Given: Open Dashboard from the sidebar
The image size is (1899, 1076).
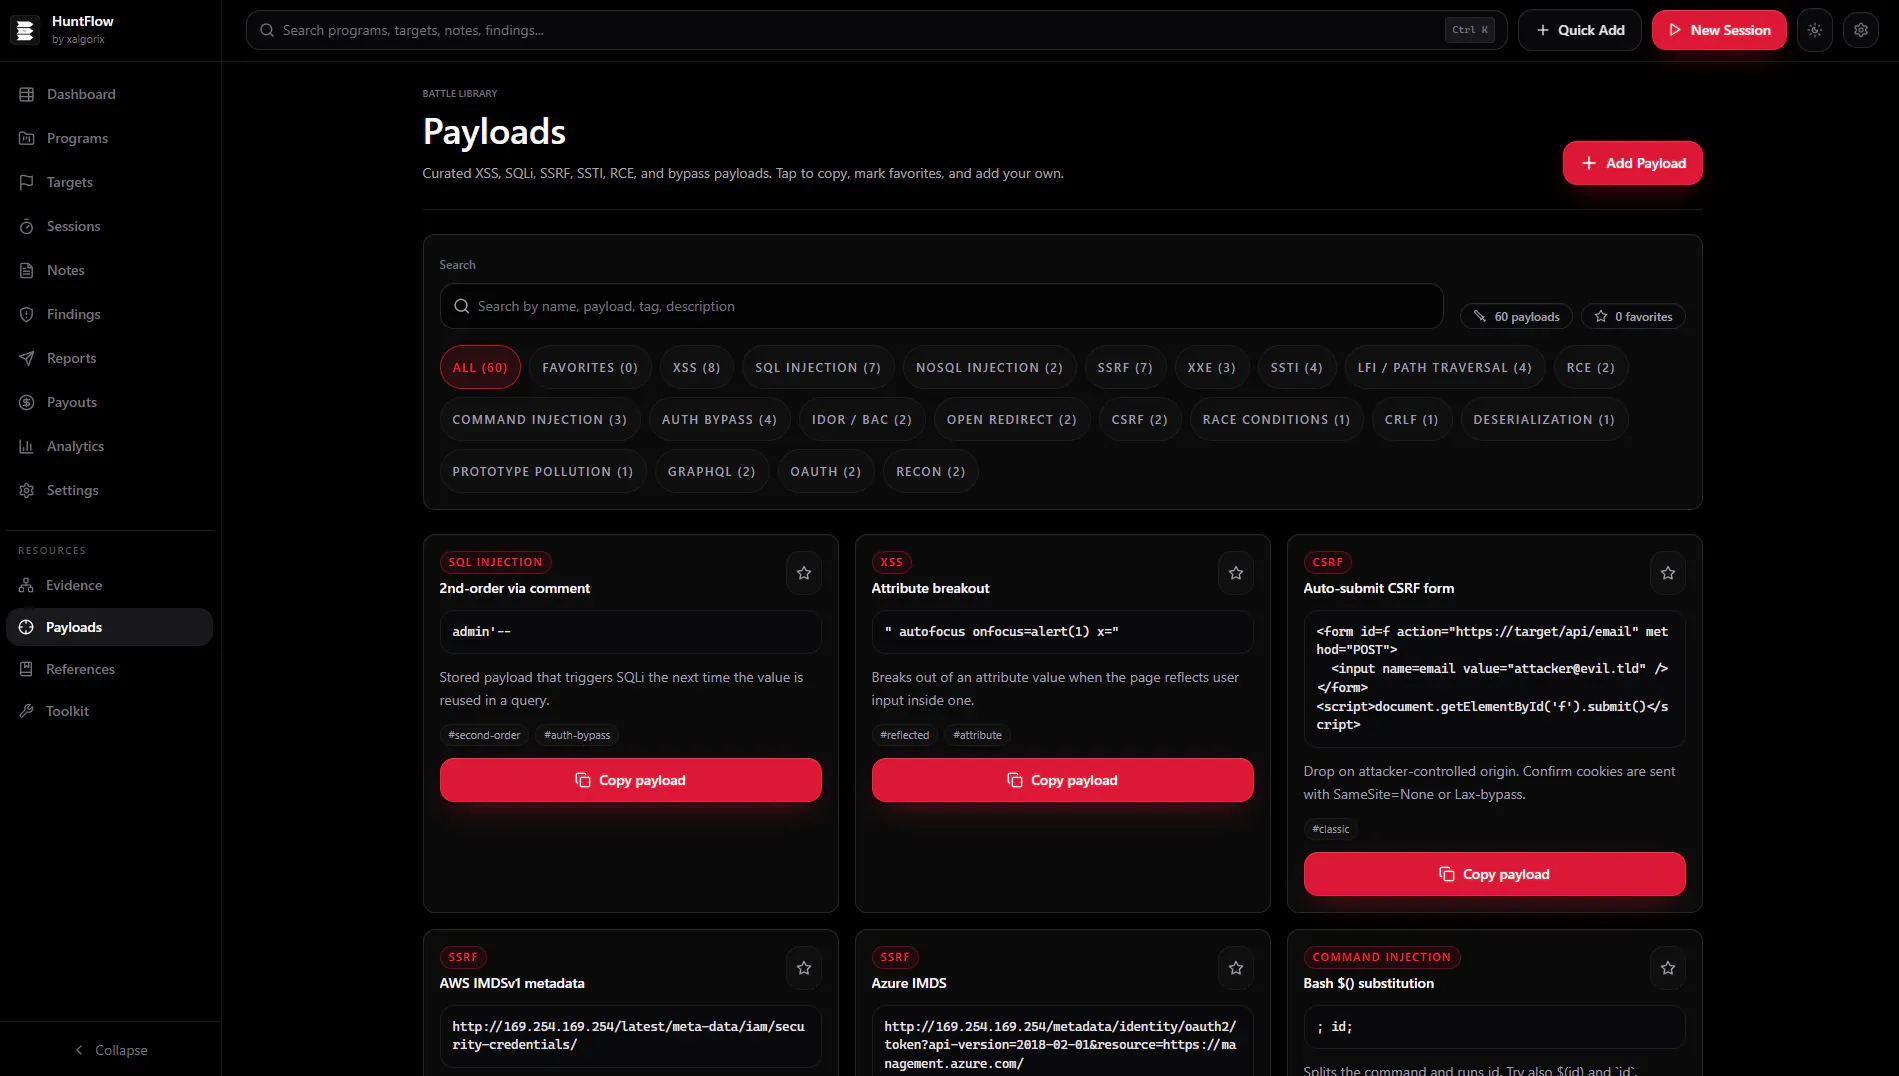Looking at the screenshot, I should click(x=109, y=94).
